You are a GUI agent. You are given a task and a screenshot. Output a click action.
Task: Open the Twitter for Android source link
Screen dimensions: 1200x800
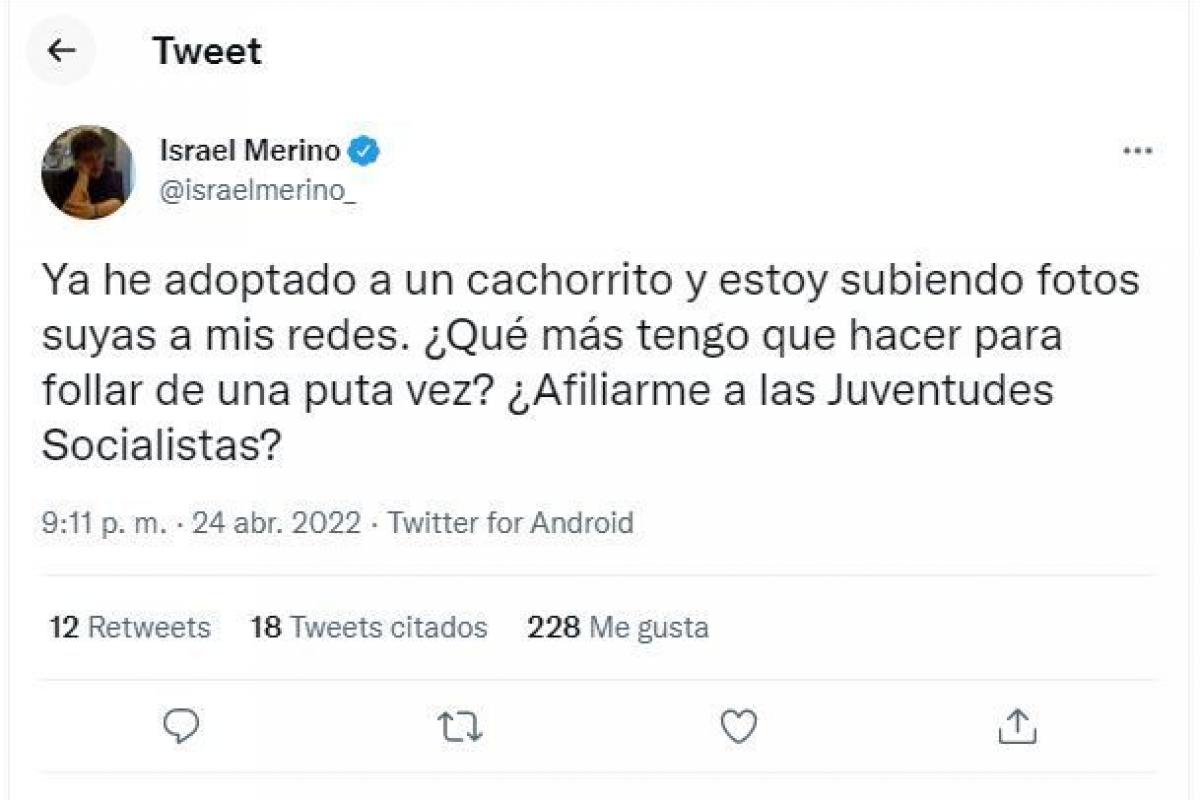(510, 522)
